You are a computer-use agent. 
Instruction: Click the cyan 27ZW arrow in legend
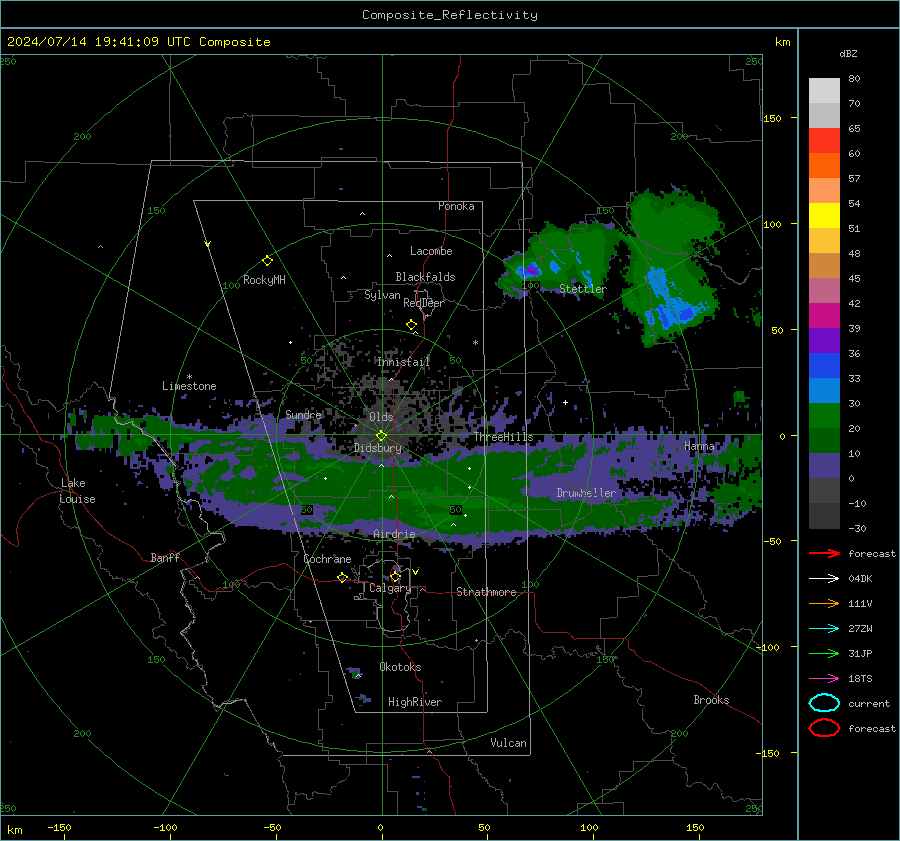click(824, 629)
